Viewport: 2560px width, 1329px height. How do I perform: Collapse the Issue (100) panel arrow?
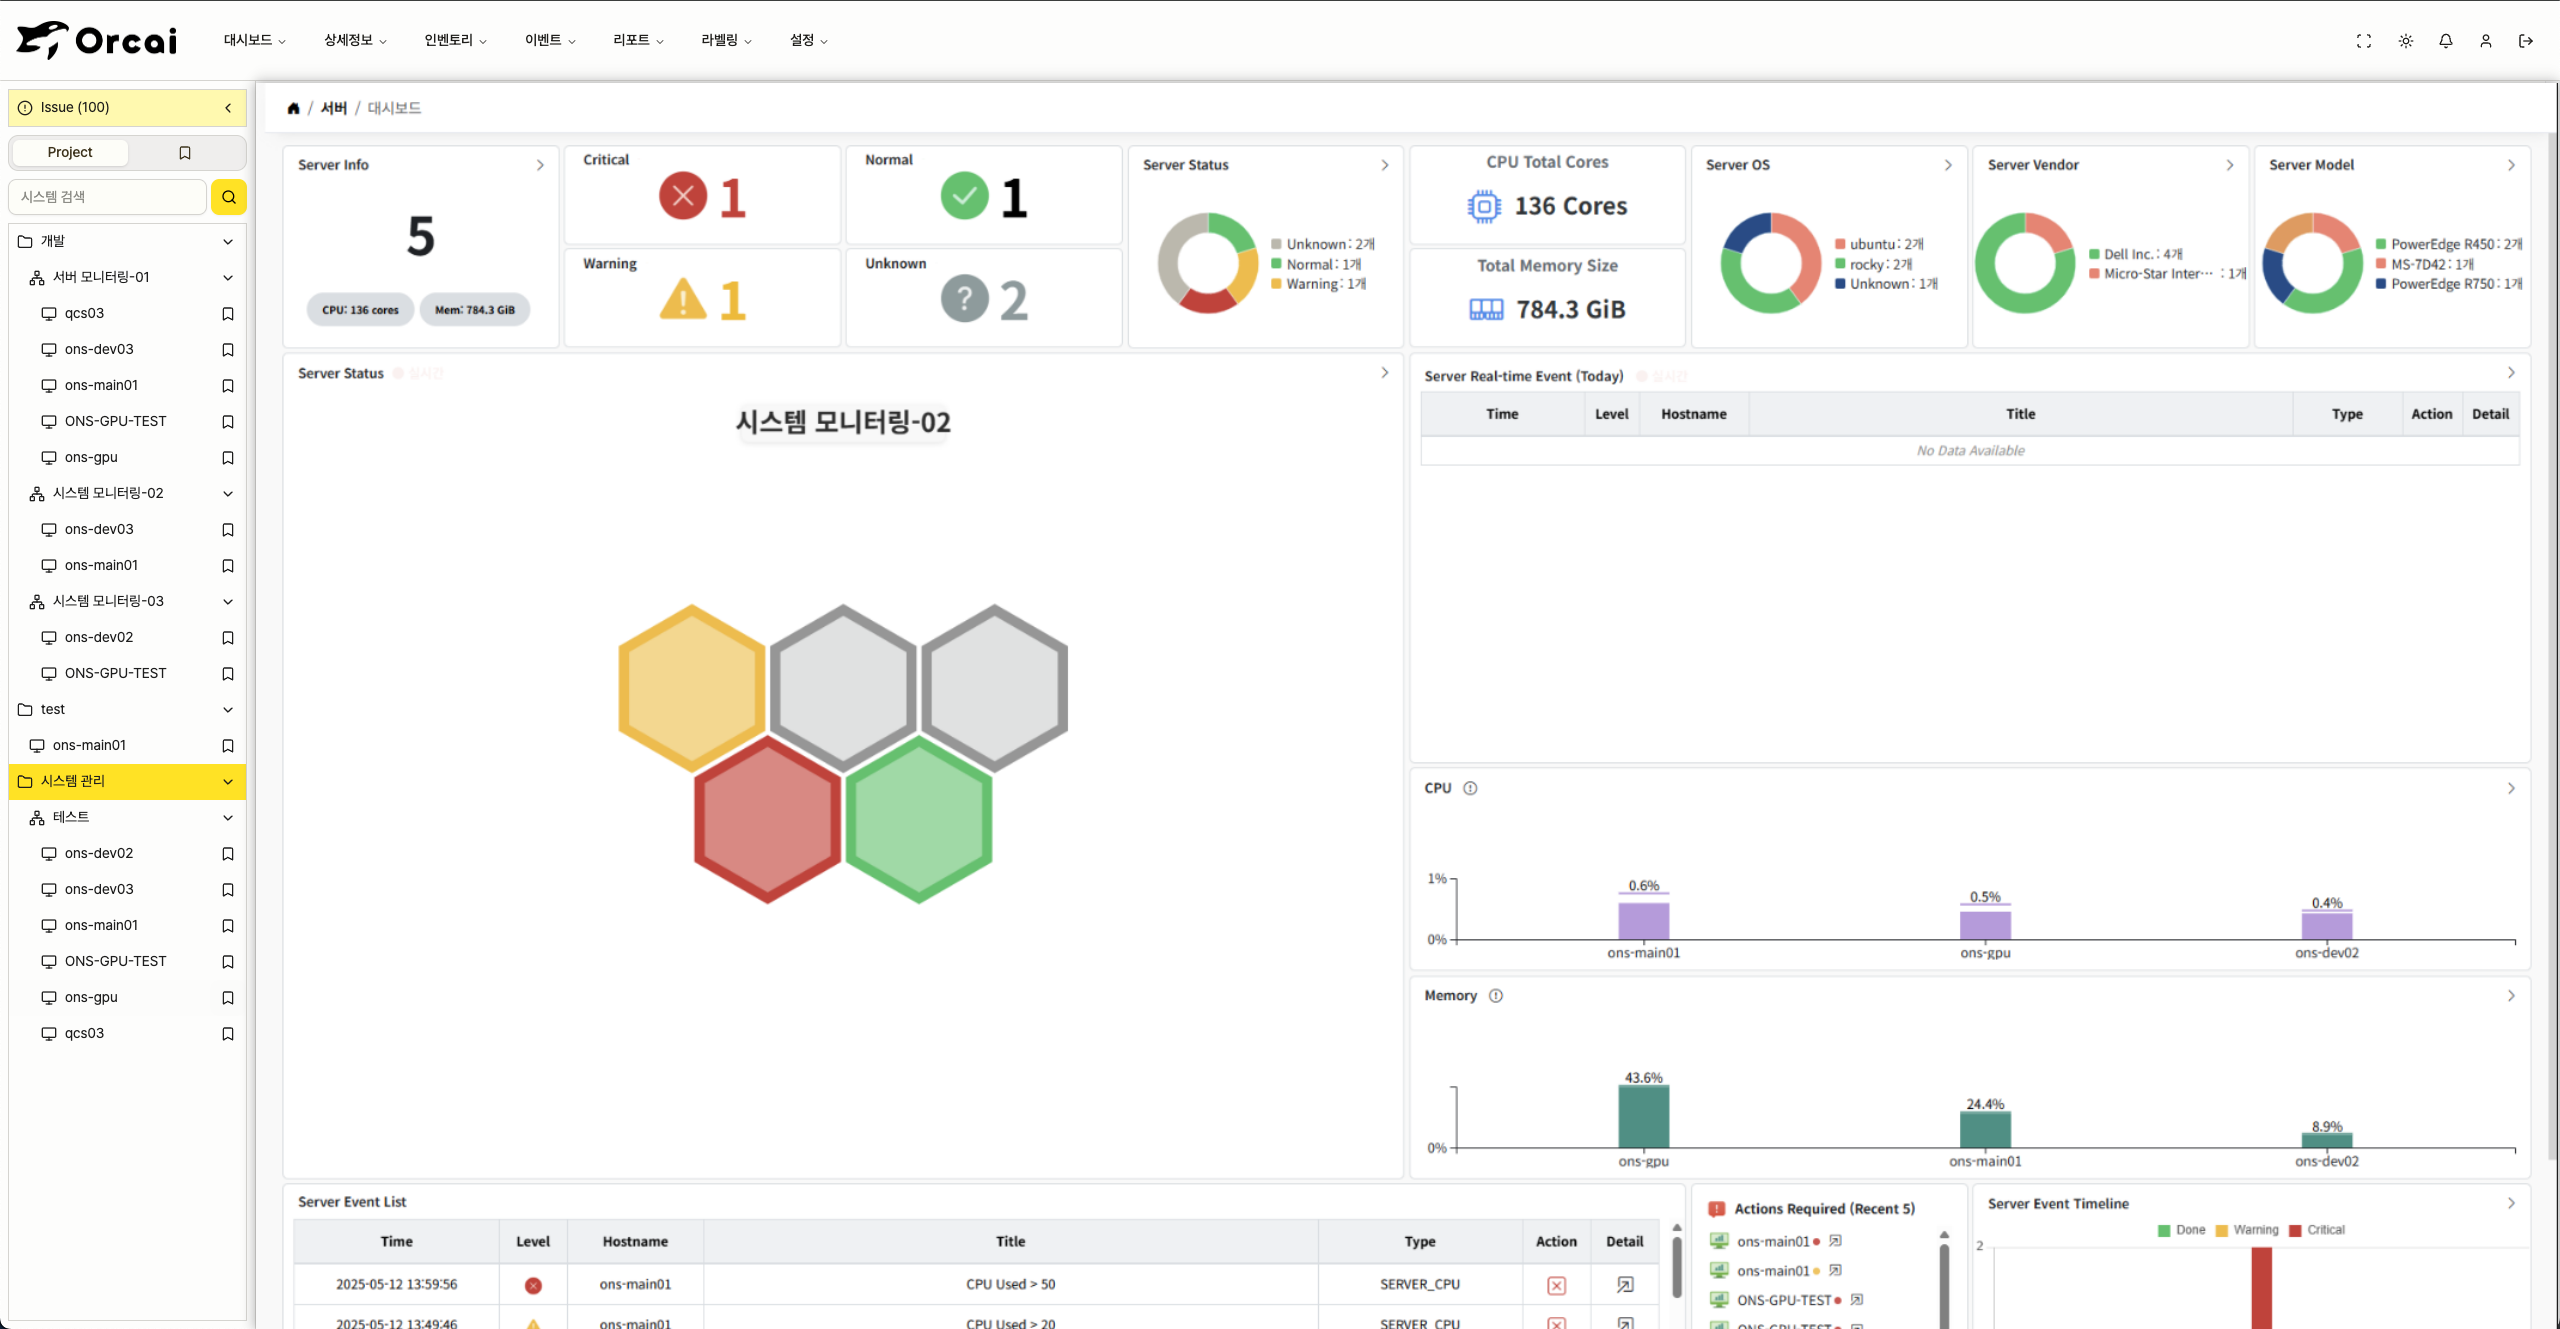(228, 108)
